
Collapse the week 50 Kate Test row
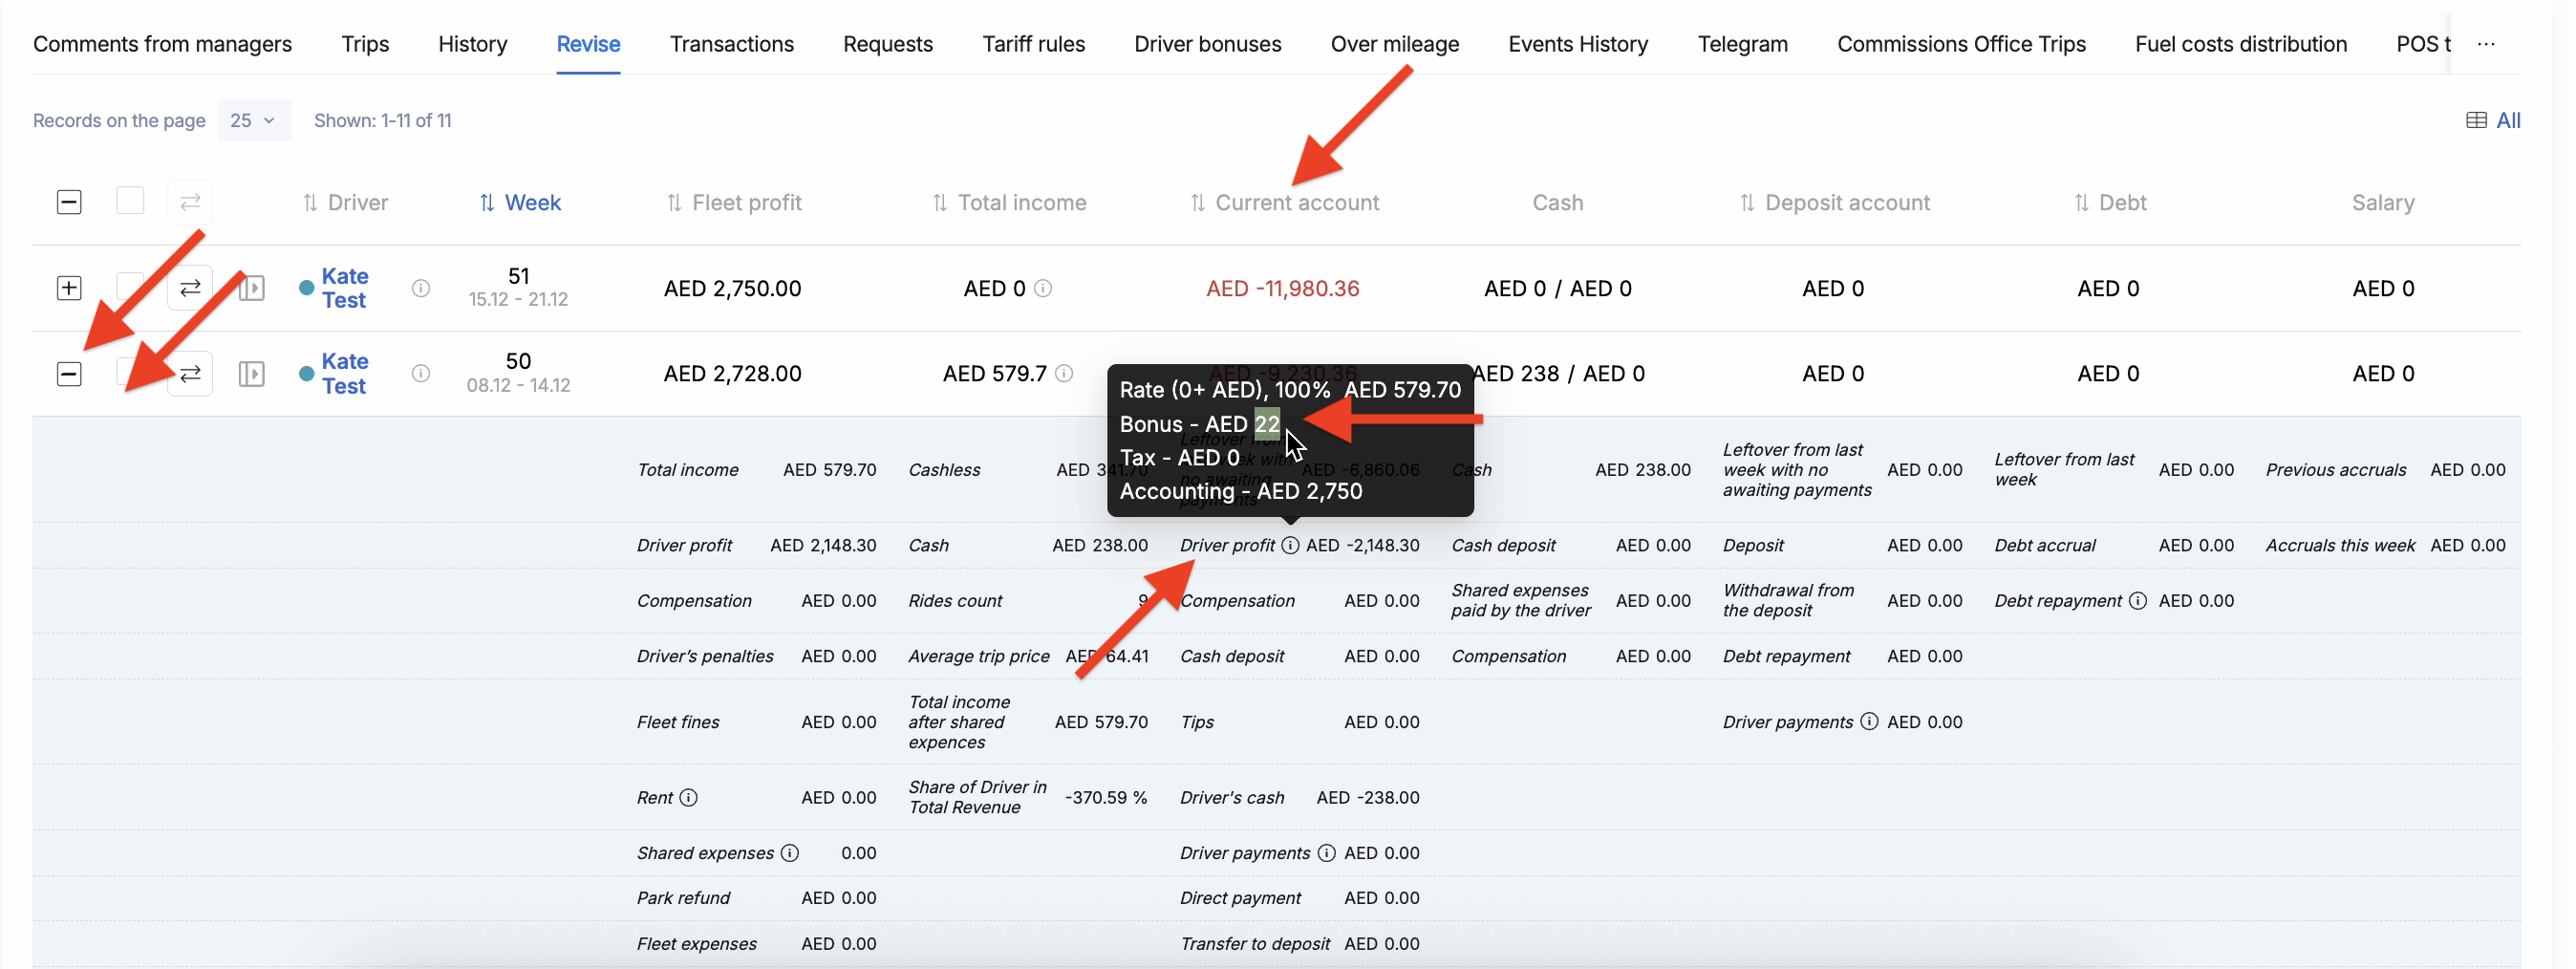(x=69, y=374)
